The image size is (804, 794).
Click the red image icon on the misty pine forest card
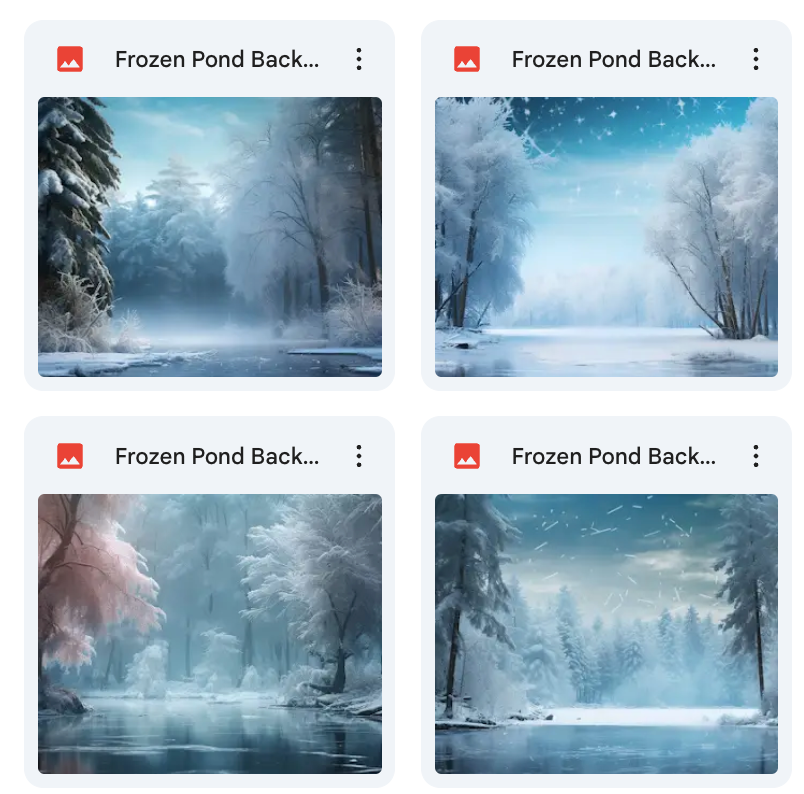click(70, 59)
